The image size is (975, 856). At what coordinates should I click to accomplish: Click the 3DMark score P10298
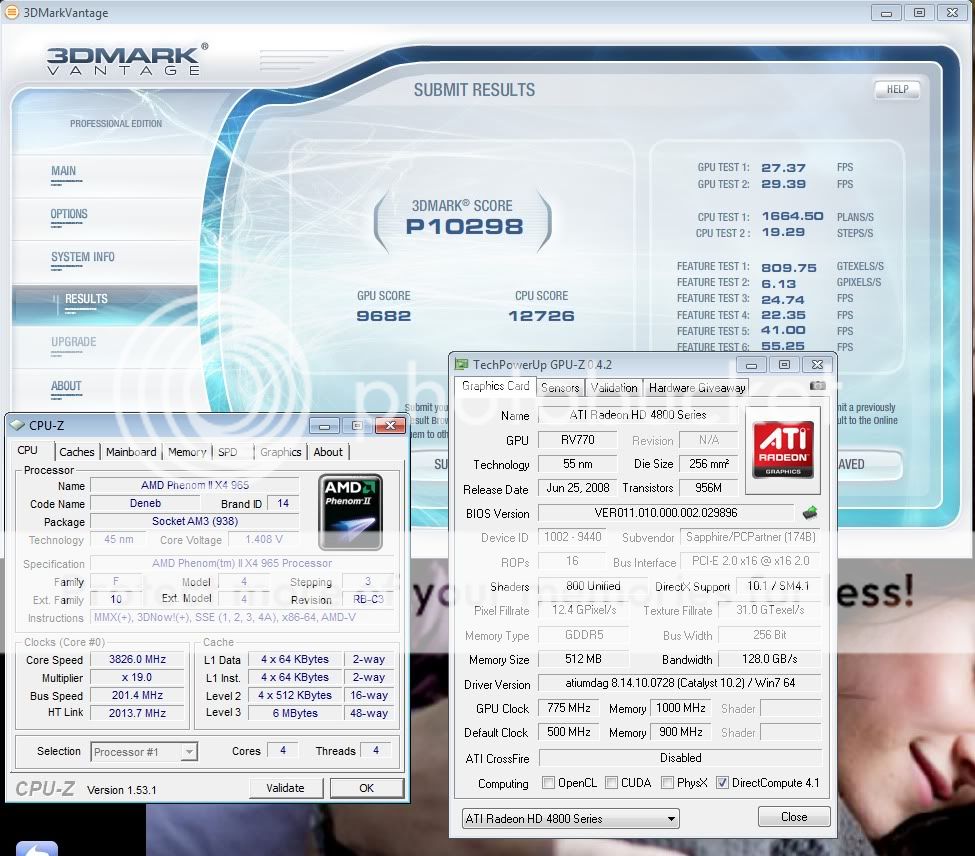pyautogui.click(x=464, y=226)
